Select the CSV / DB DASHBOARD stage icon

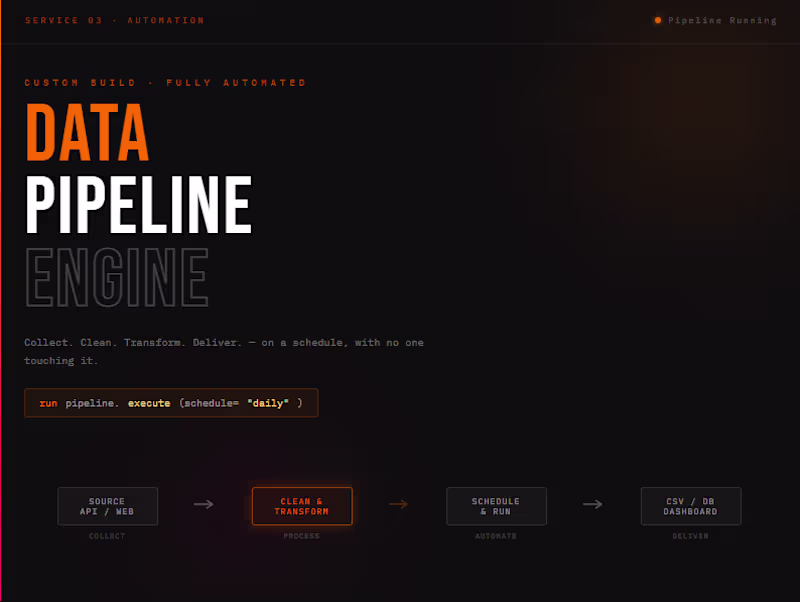tap(691, 506)
